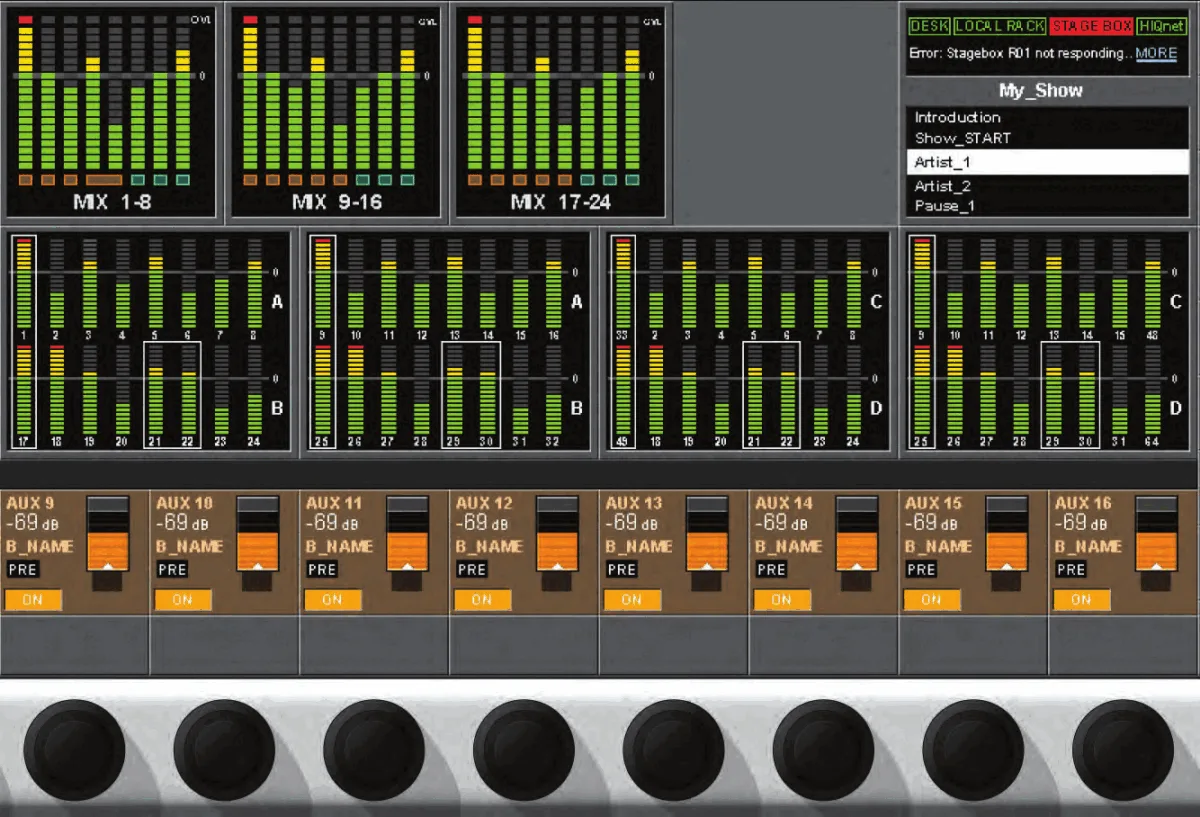Screen dimensions: 1200x817
Task: Switch AUX 13 PRE setting
Action: [x=621, y=570]
